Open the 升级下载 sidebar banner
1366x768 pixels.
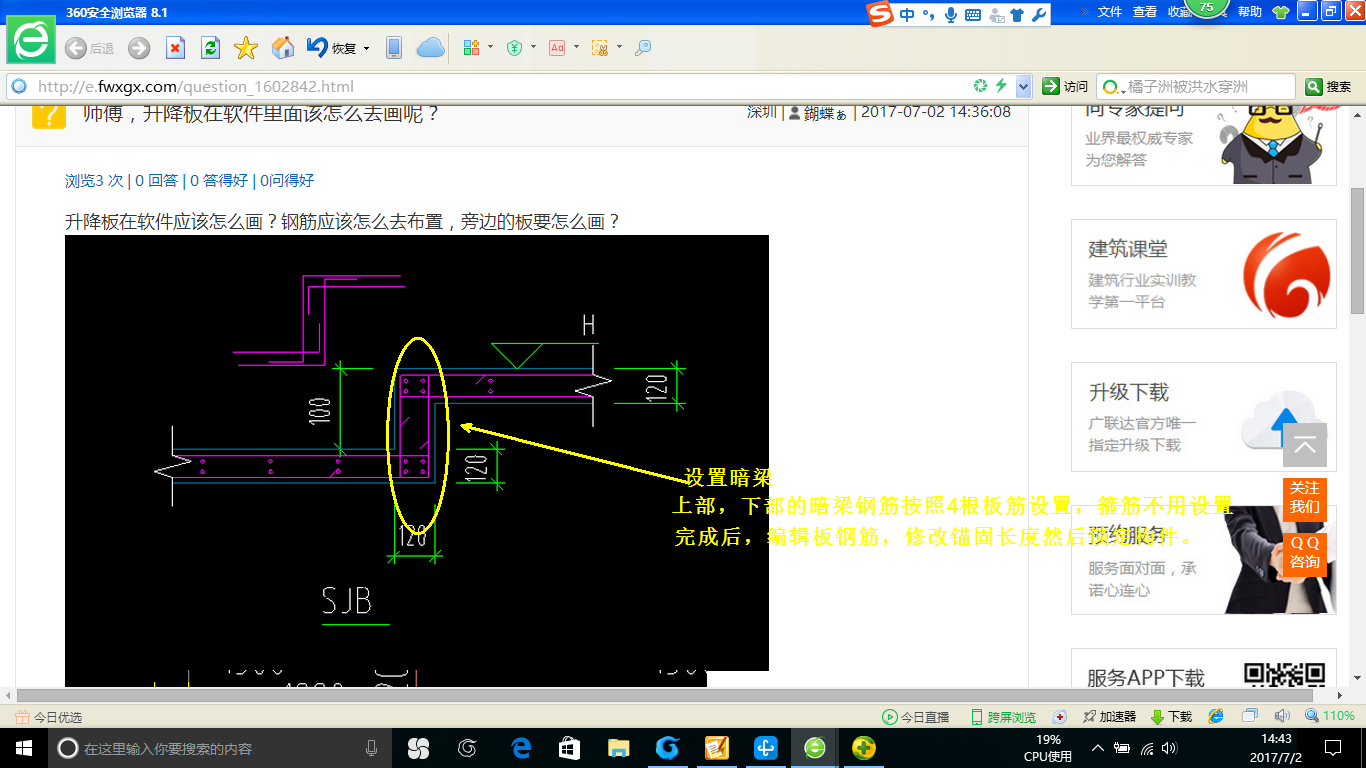1204,417
